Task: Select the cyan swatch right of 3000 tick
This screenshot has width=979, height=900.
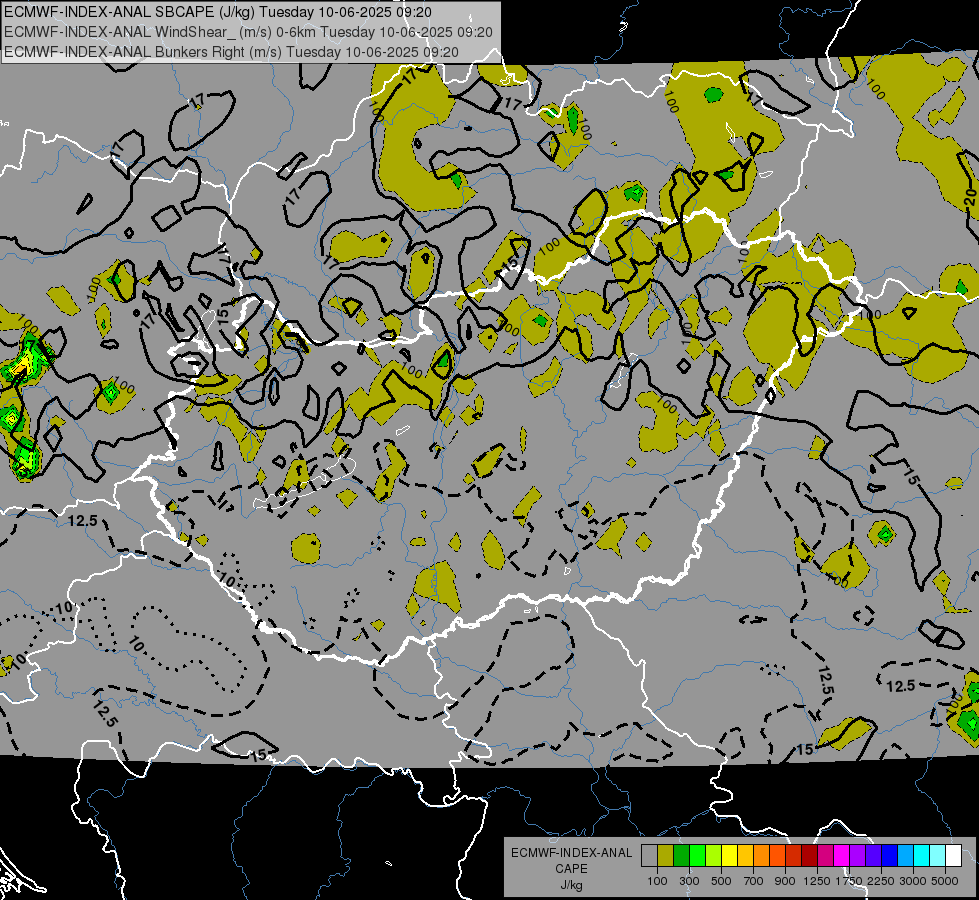Action: 922,855
